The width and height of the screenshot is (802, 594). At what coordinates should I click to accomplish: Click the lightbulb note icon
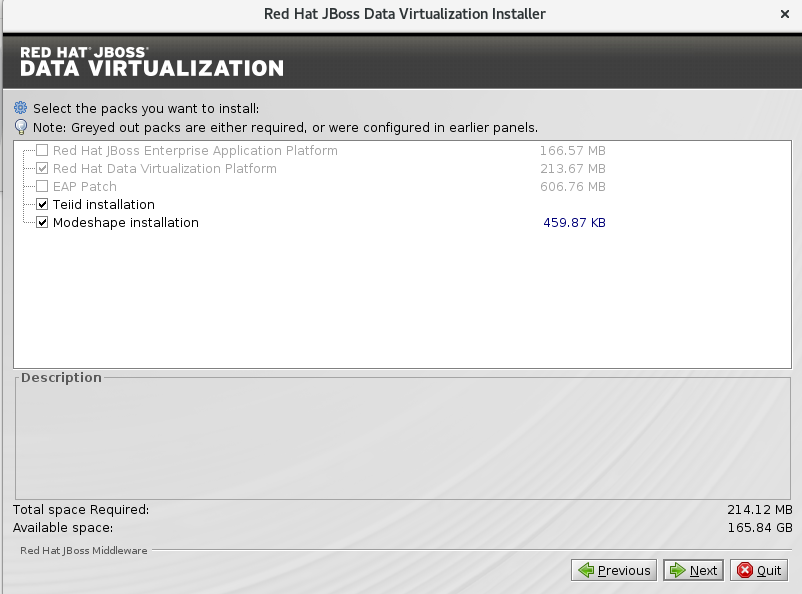(20, 127)
